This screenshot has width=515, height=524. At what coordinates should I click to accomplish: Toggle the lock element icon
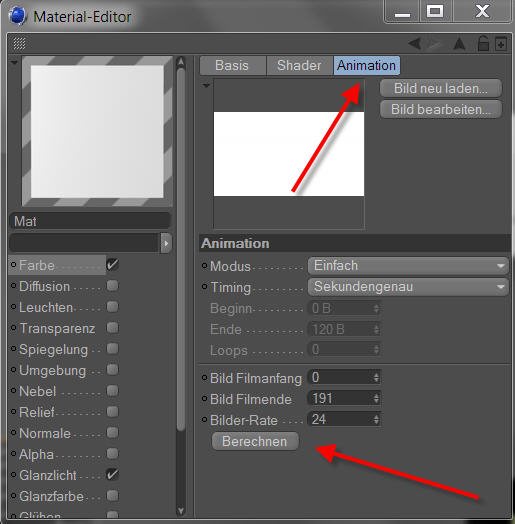click(x=483, y=43)
